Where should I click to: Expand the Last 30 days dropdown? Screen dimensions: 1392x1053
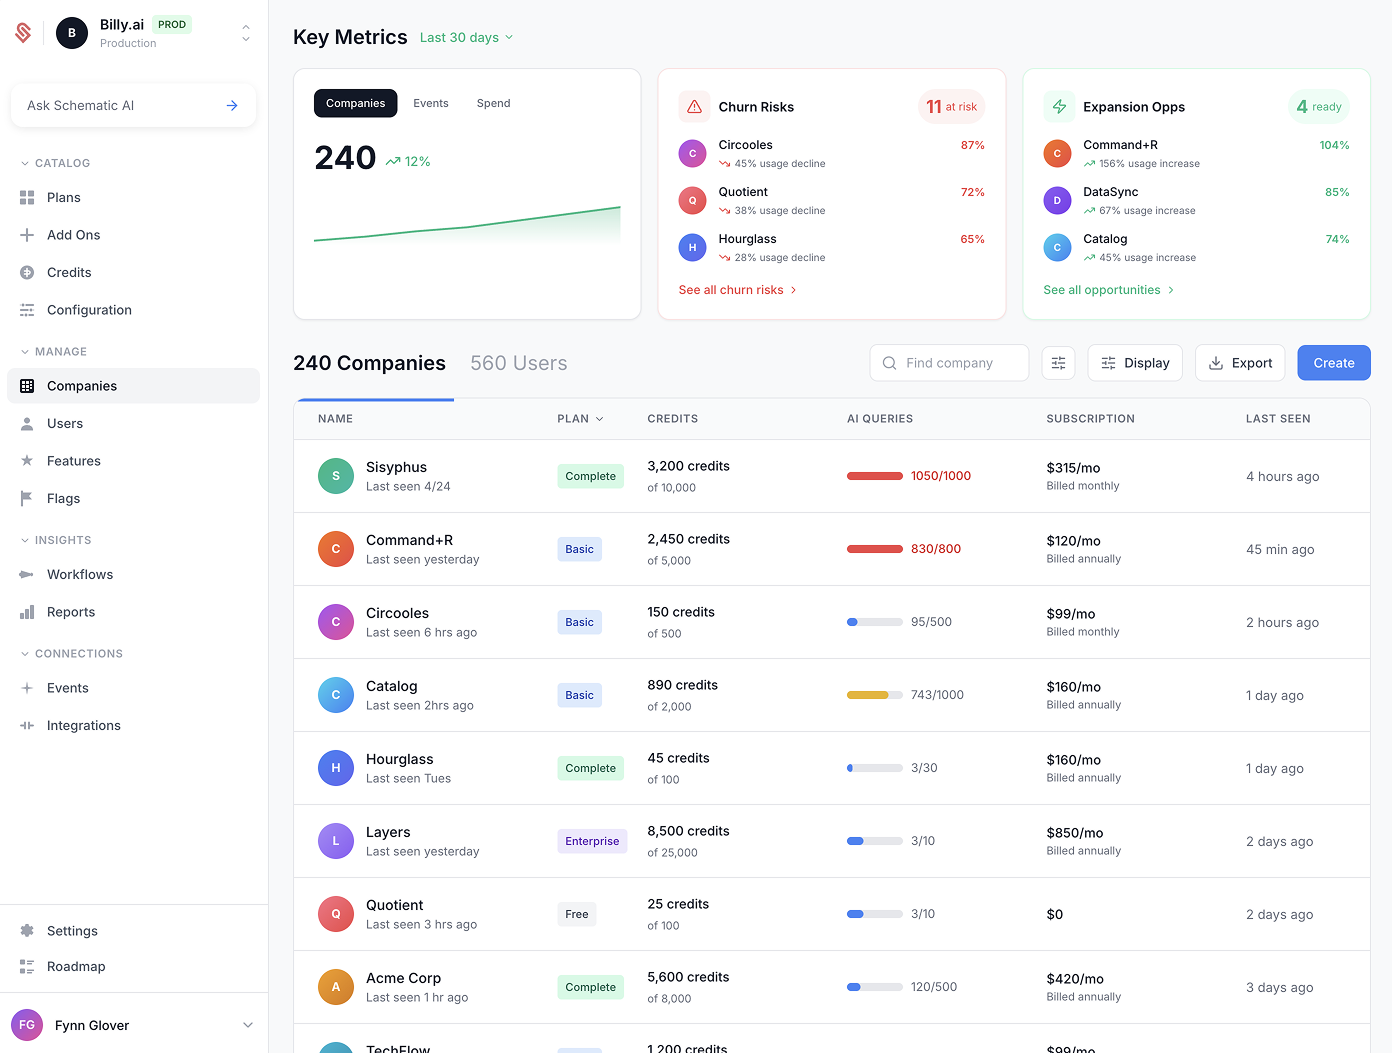tap(466, 38)
